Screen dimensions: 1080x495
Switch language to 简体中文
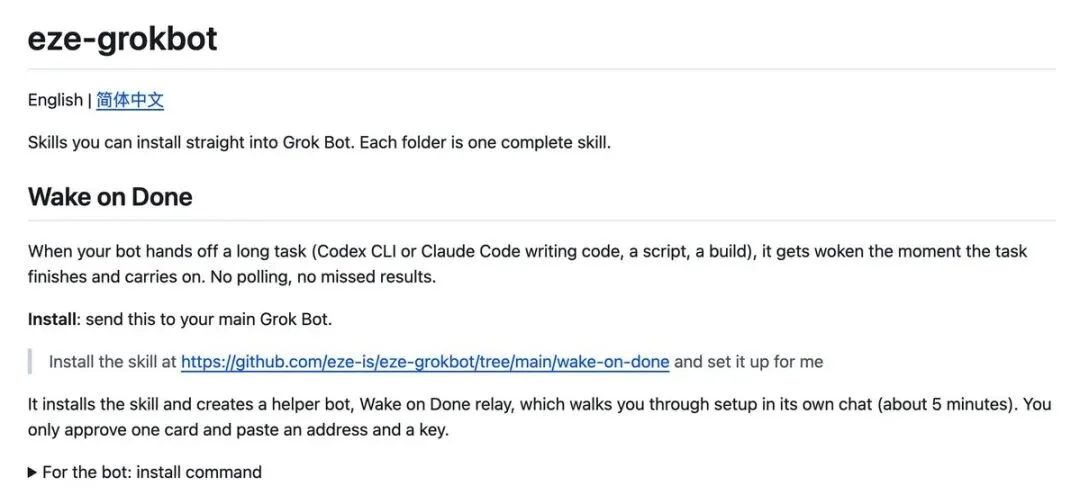click(129, 101)
